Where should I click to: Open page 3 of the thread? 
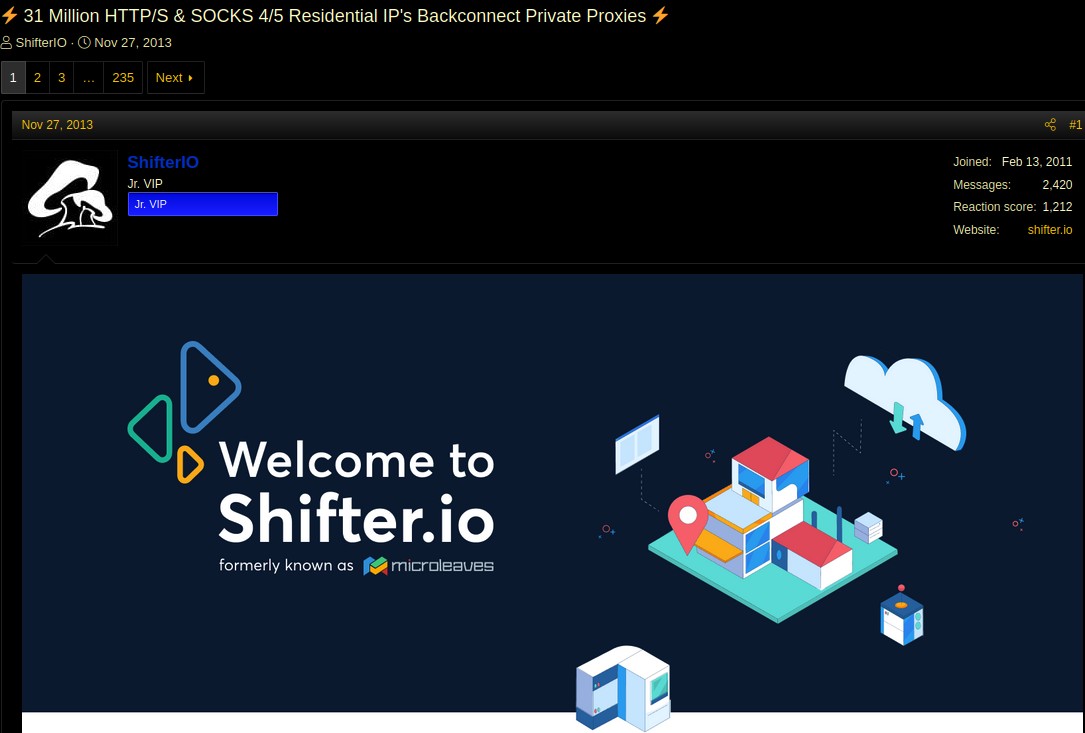click(x=62, y=78)
